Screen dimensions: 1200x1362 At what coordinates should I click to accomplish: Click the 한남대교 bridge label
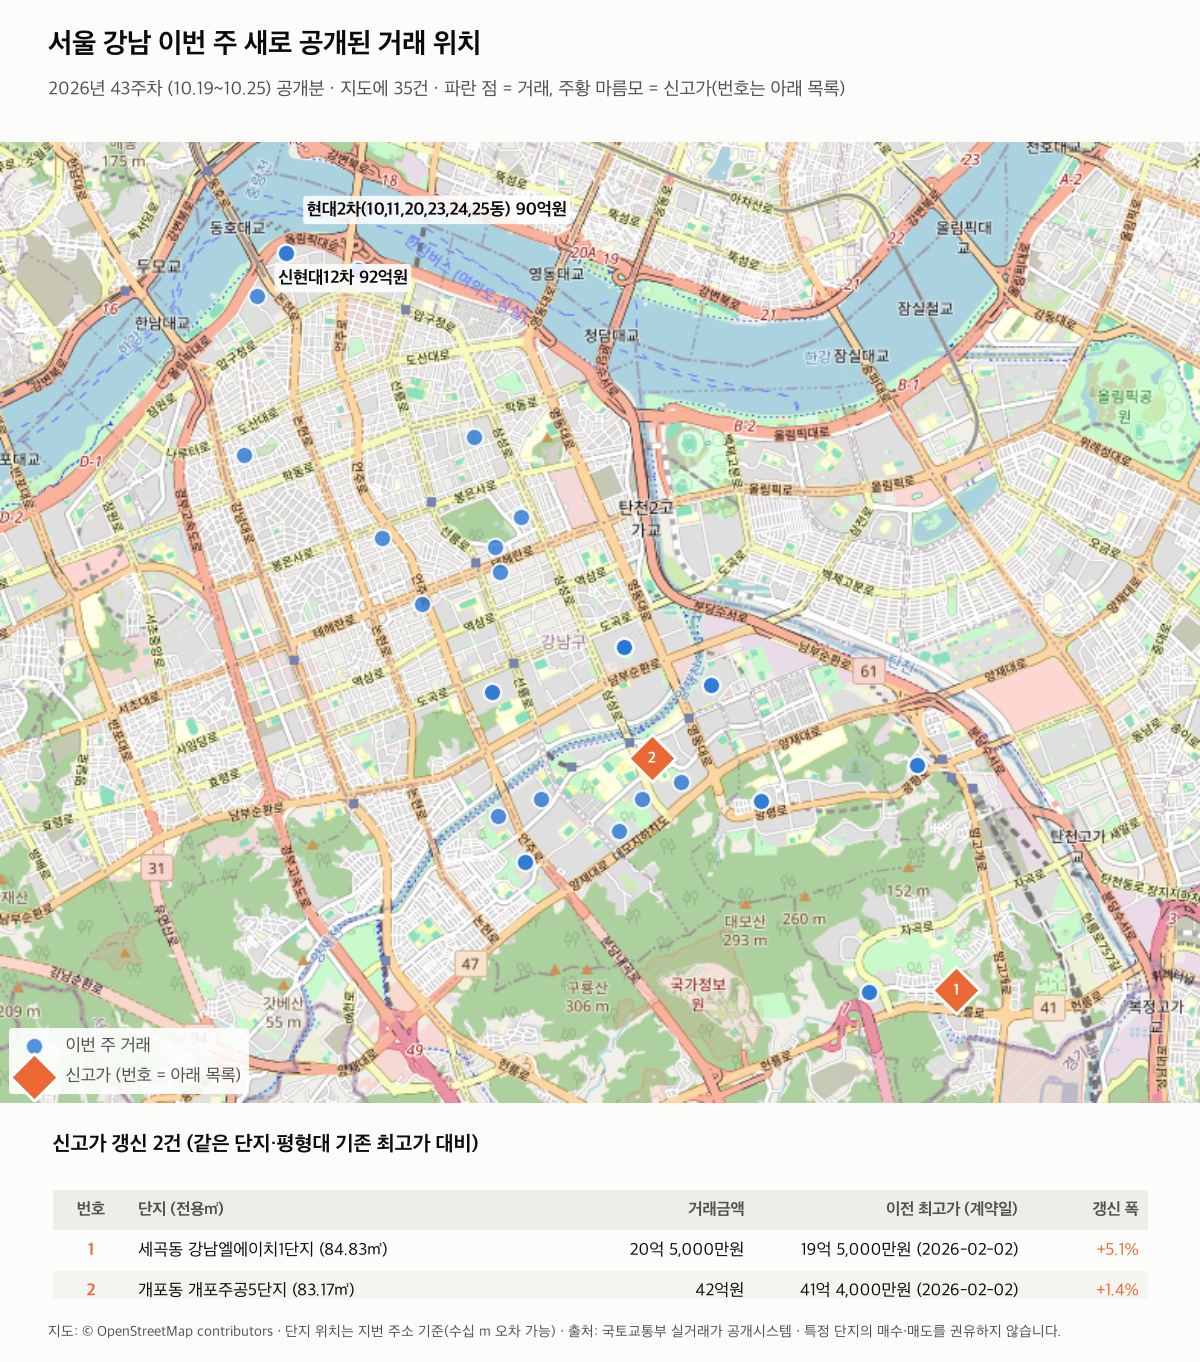pyautogui.click(x=161, y=323)
